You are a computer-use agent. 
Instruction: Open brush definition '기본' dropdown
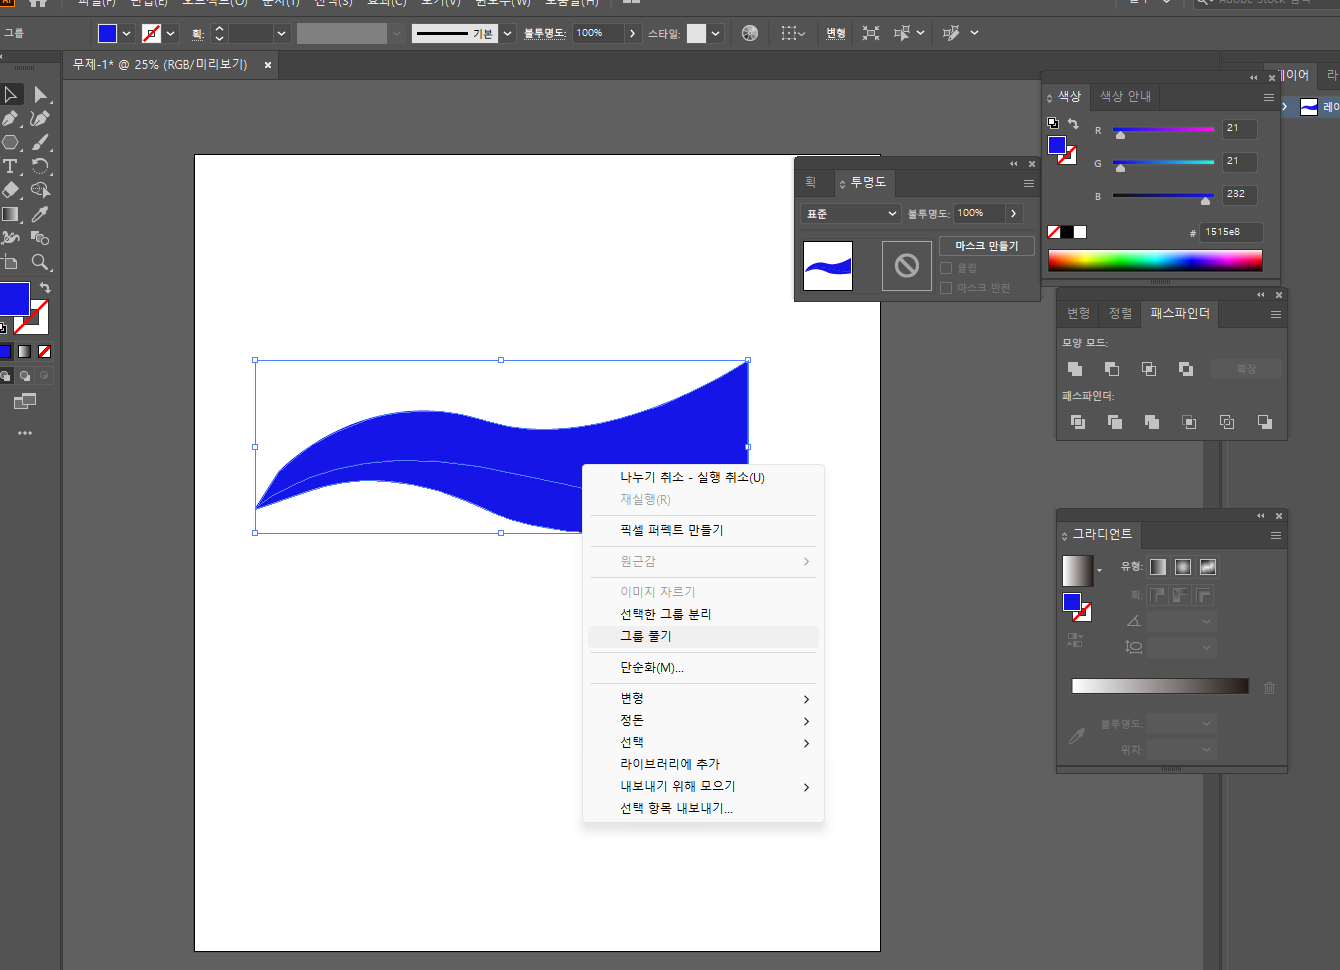tap(507, 33)
